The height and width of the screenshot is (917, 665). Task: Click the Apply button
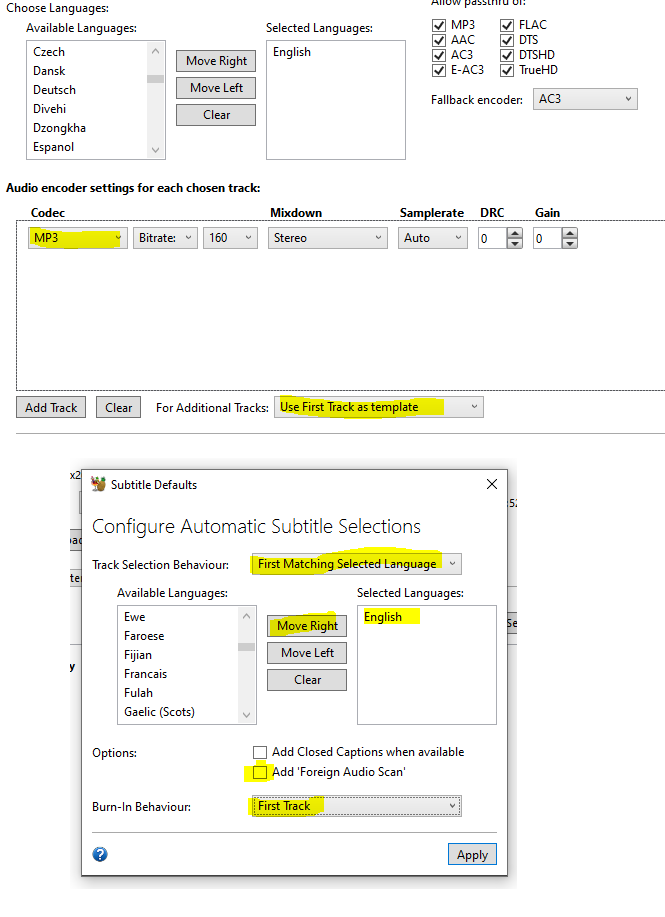(473, 854)
